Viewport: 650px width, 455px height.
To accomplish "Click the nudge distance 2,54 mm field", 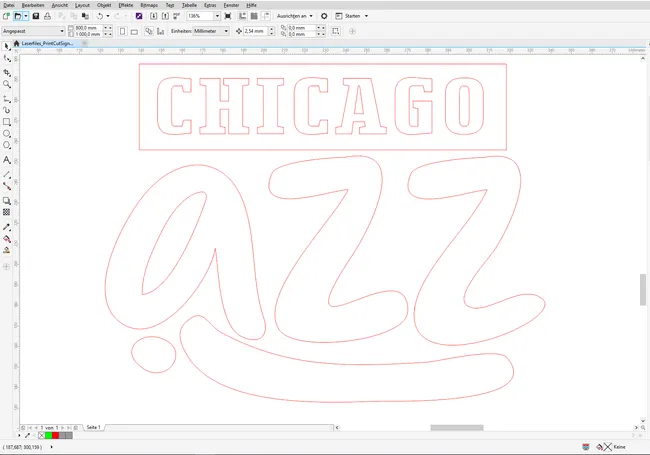I will (x=256, y=31).
